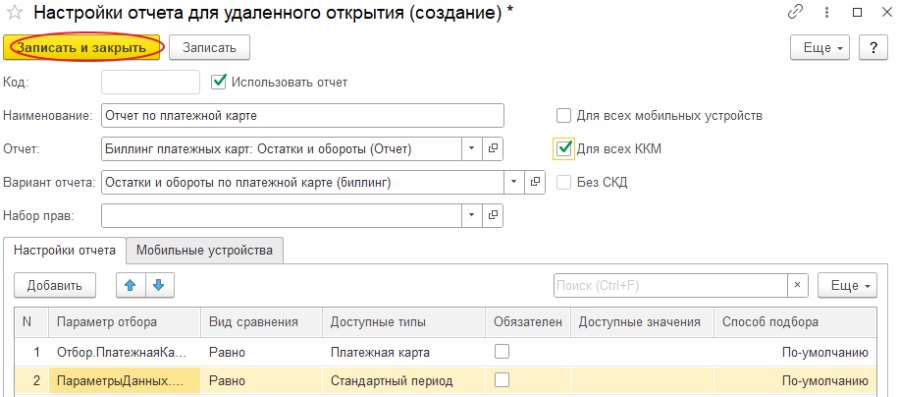This screenshot has height=397, width=900.
Task: Switch to the Мобильные устройства tab
Action: pyautogui.click(x=205, y=250)
